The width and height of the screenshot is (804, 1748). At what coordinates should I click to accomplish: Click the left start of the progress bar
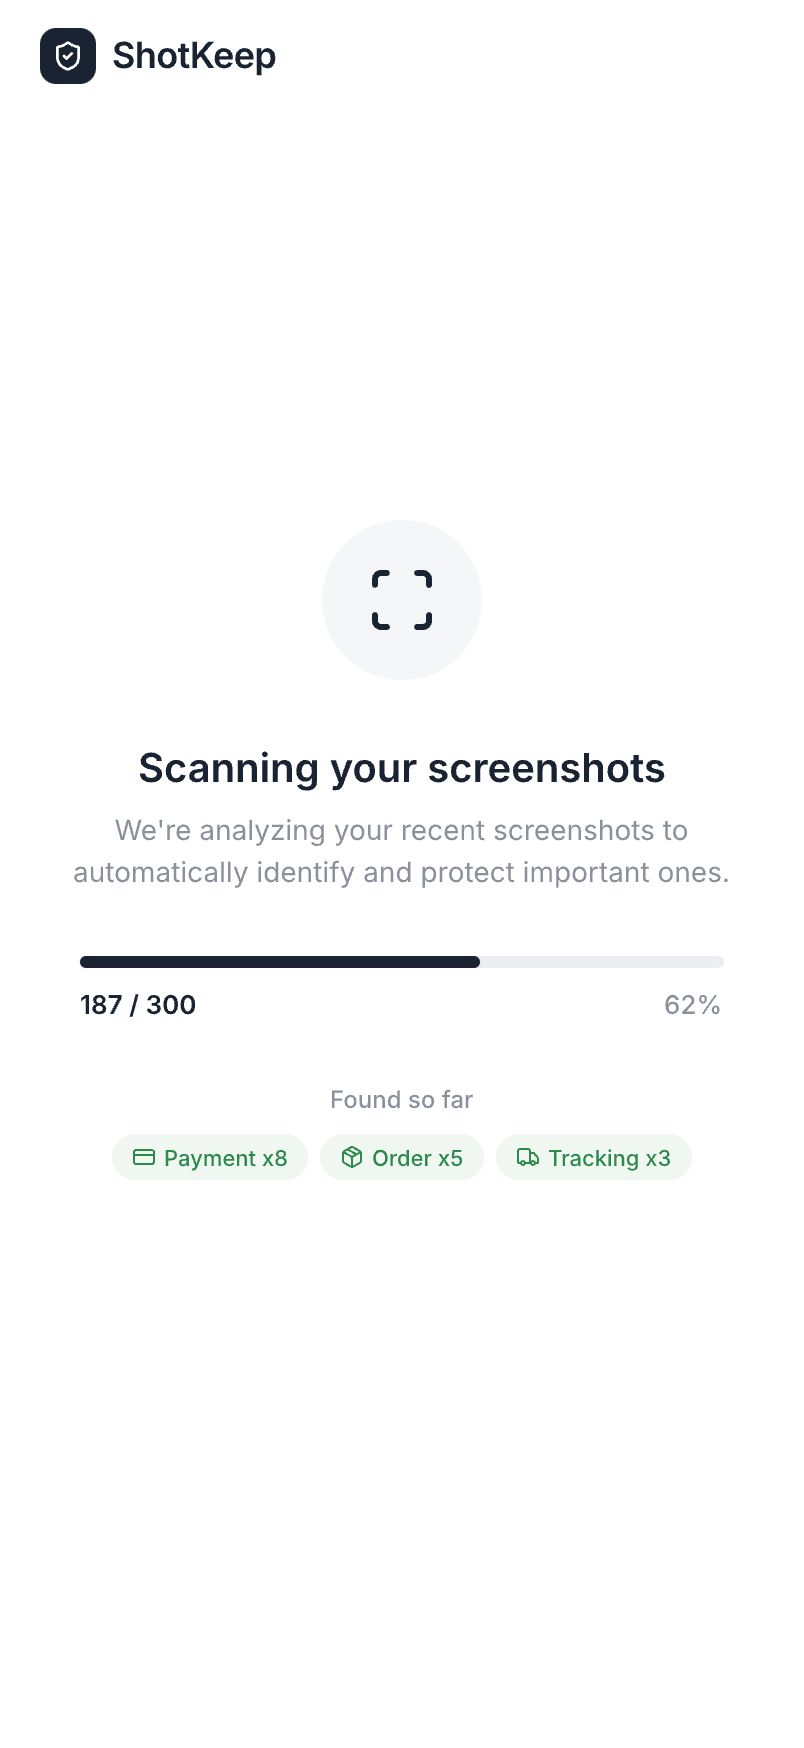point(88,962)
